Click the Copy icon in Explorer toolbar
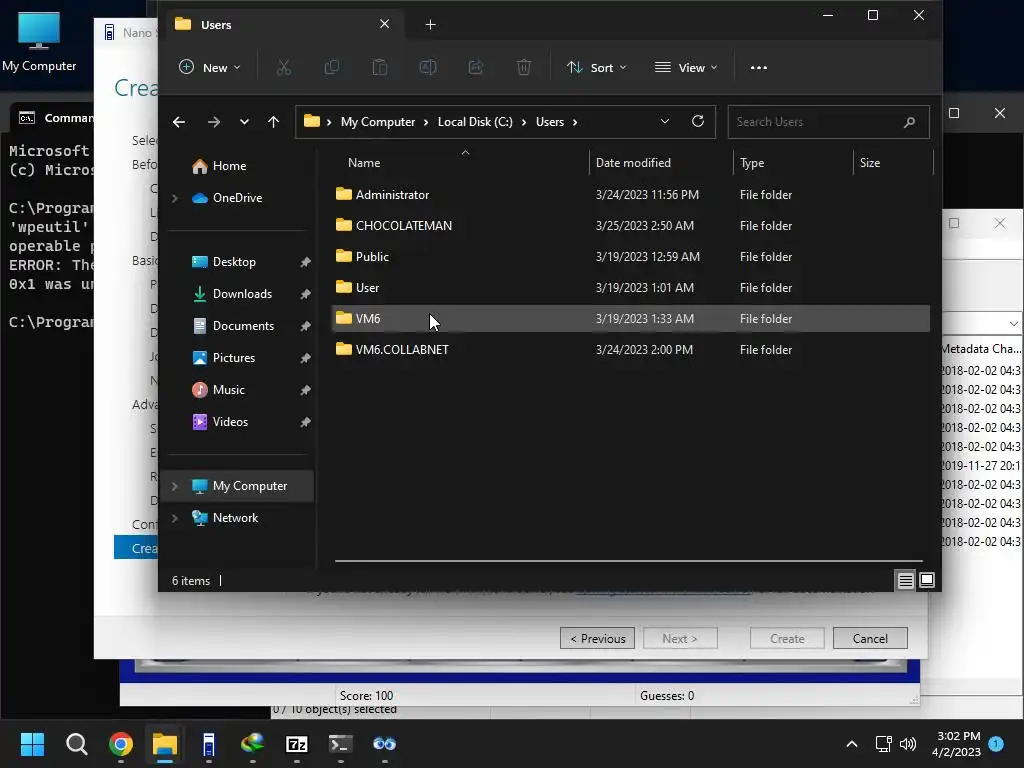The height and width of the screenshot is (768, 1024). click(332, 67)
